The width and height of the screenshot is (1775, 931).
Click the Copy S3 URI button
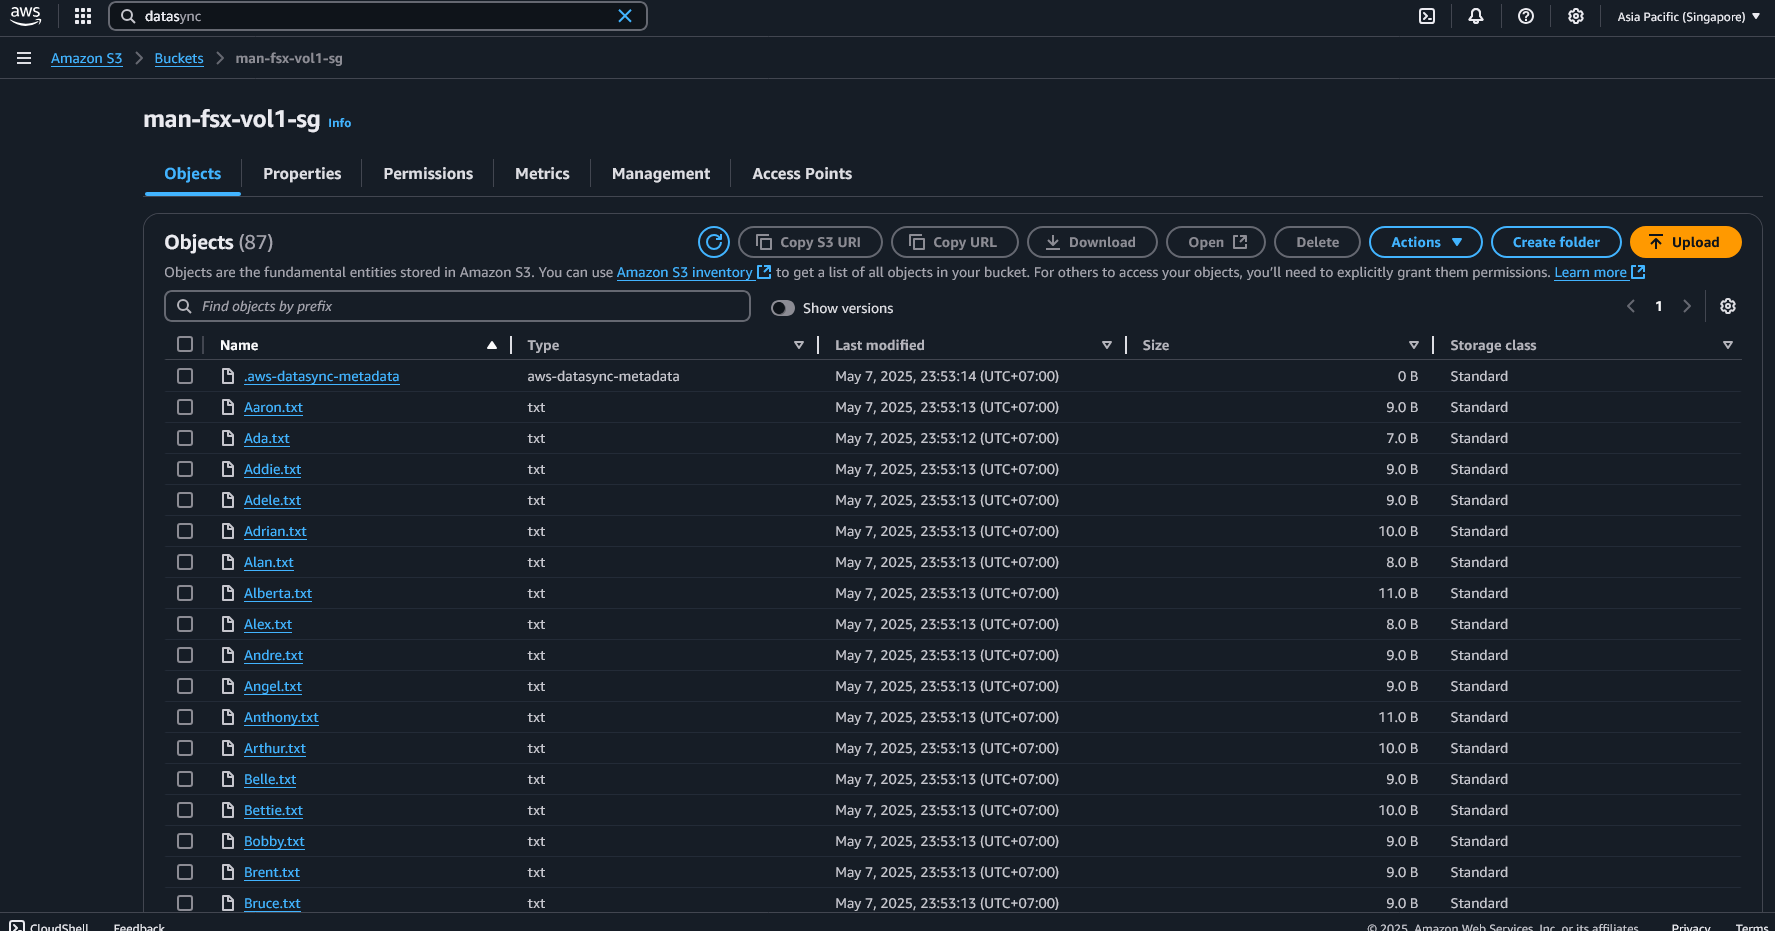tap(810, 242)
